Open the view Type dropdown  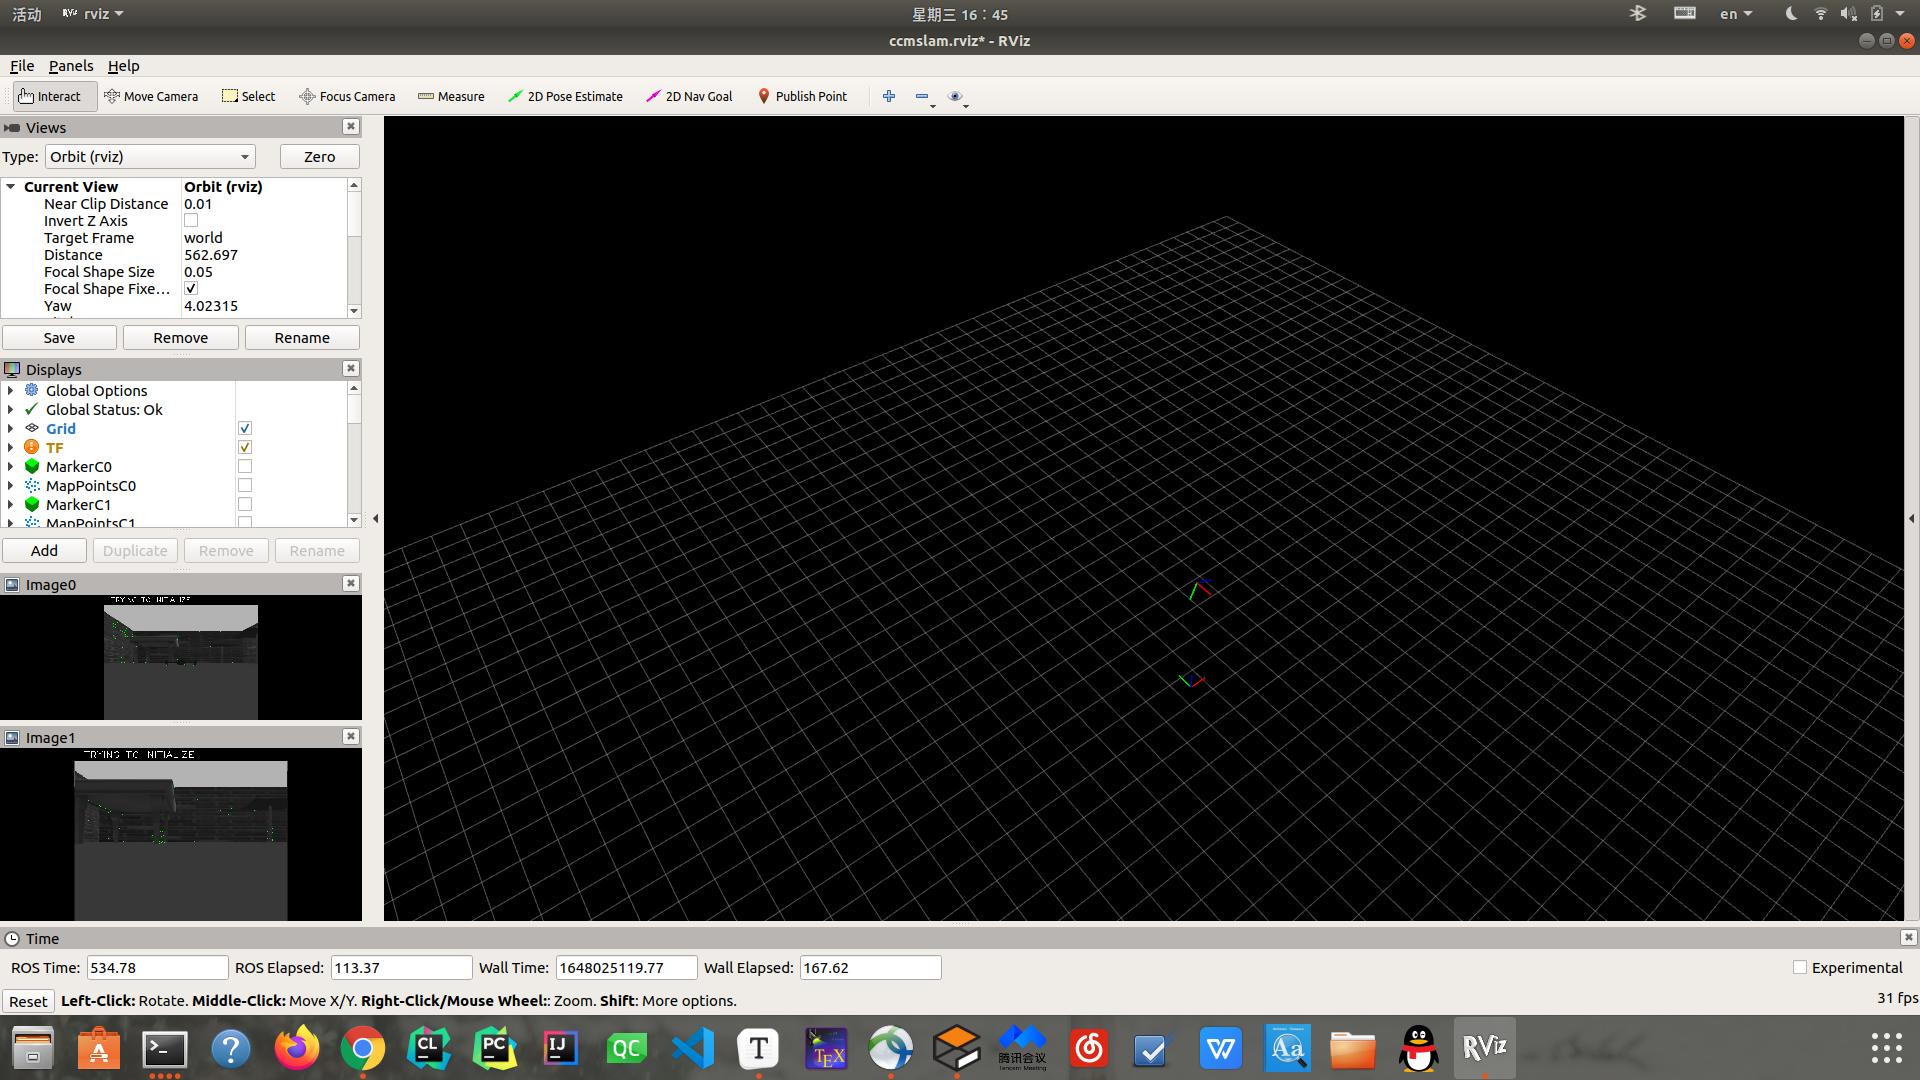pos(150,157)
